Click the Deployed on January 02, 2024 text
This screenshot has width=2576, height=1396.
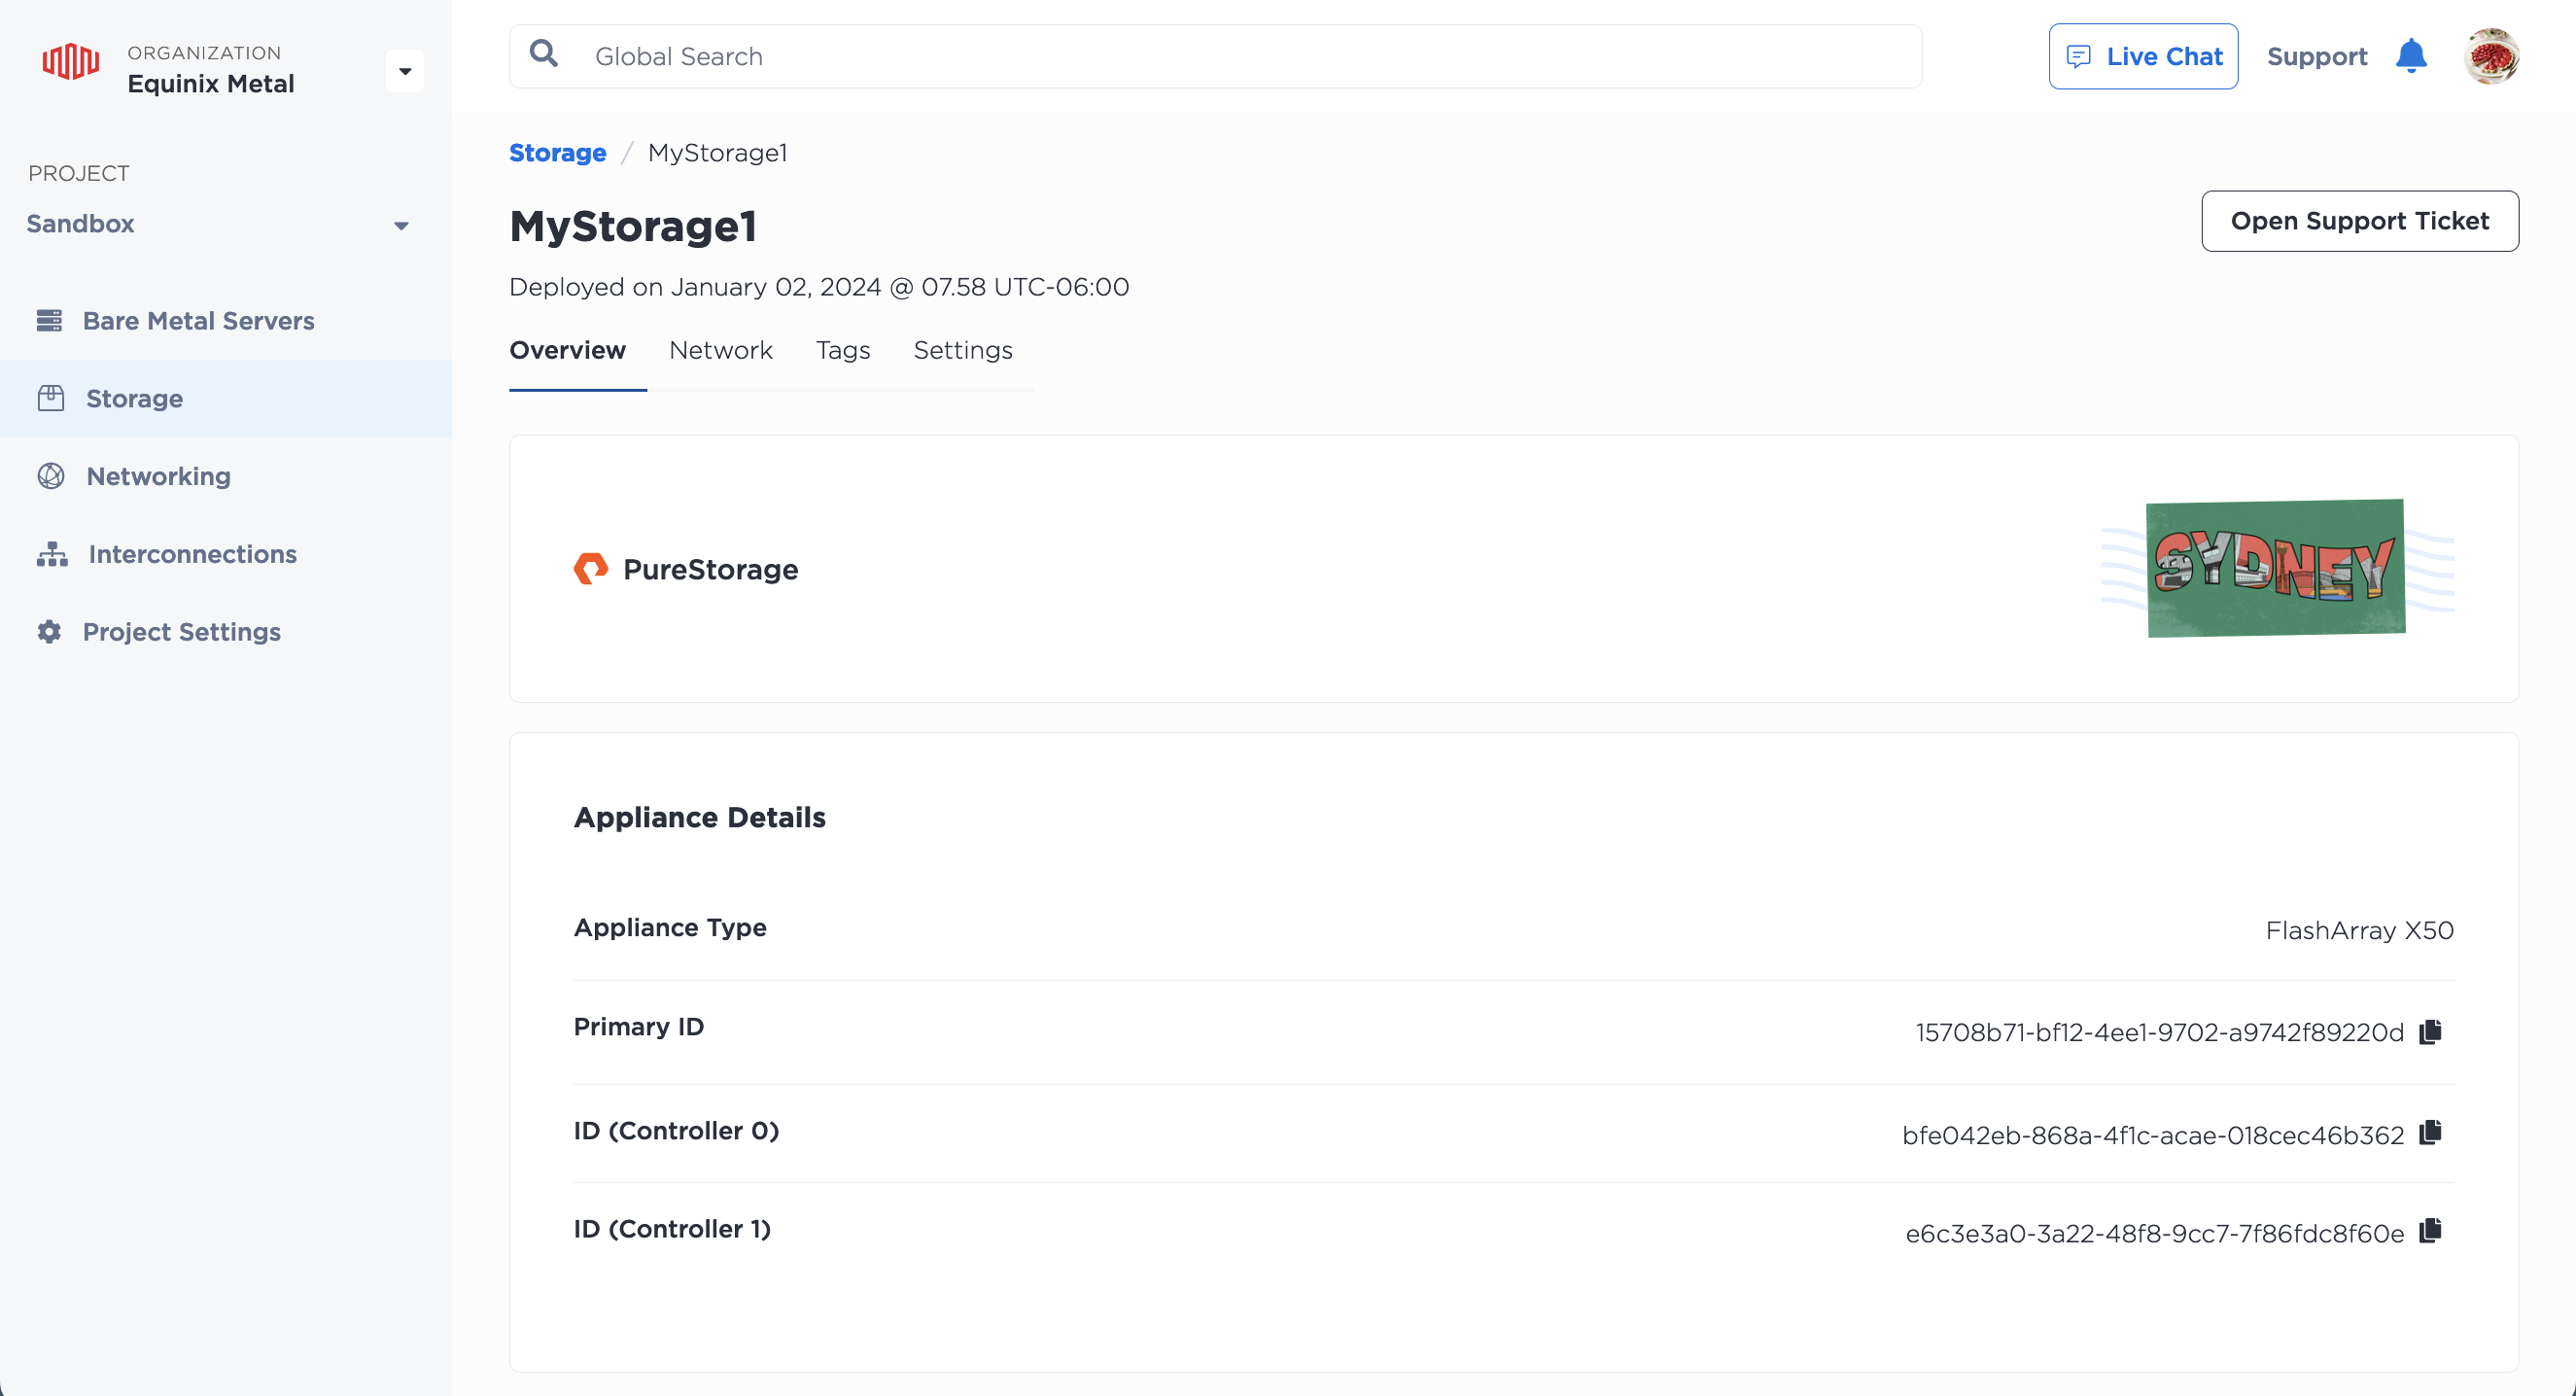point(819,287)
